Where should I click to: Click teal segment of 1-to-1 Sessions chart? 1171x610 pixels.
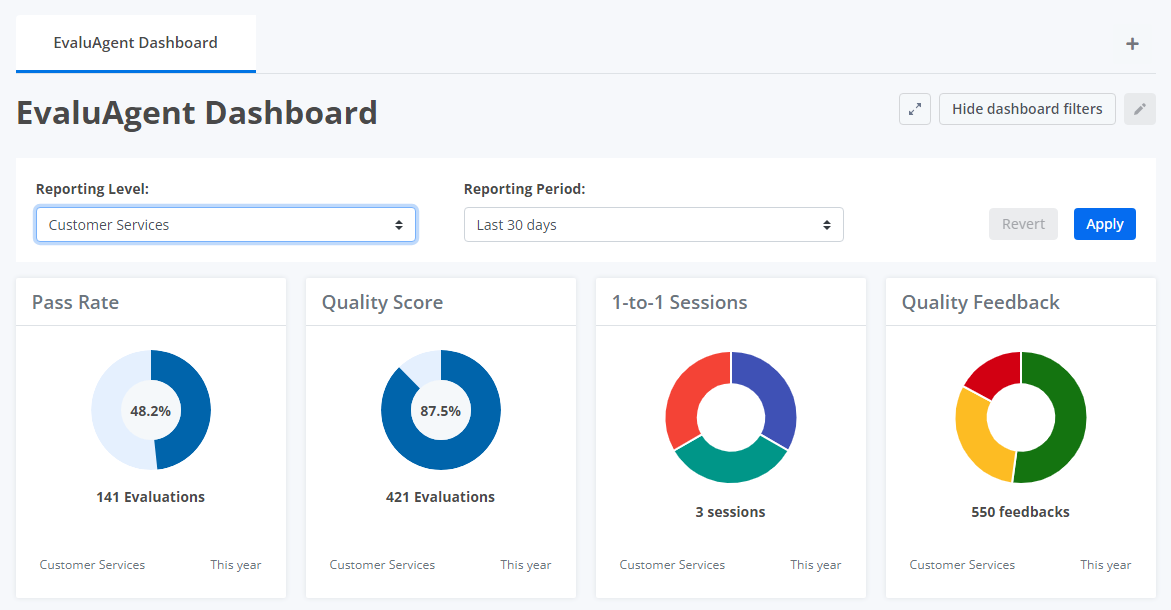pyautogui.click(x=730, y=466)
